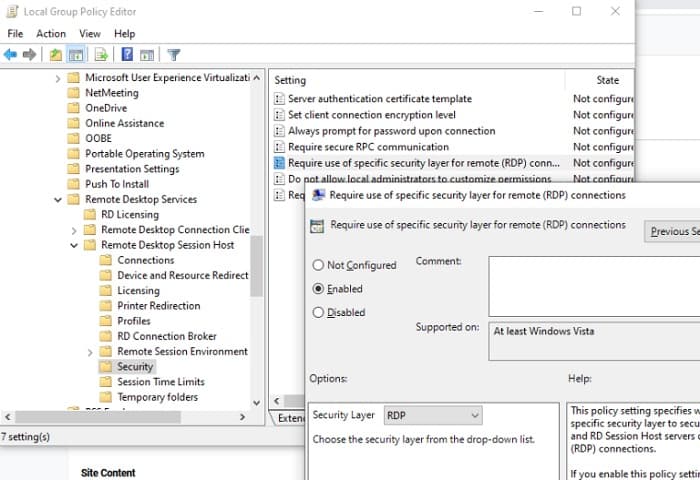Click the policy dialog title bar icon
The width and height of the screenshot is (700, 480).
318,195
